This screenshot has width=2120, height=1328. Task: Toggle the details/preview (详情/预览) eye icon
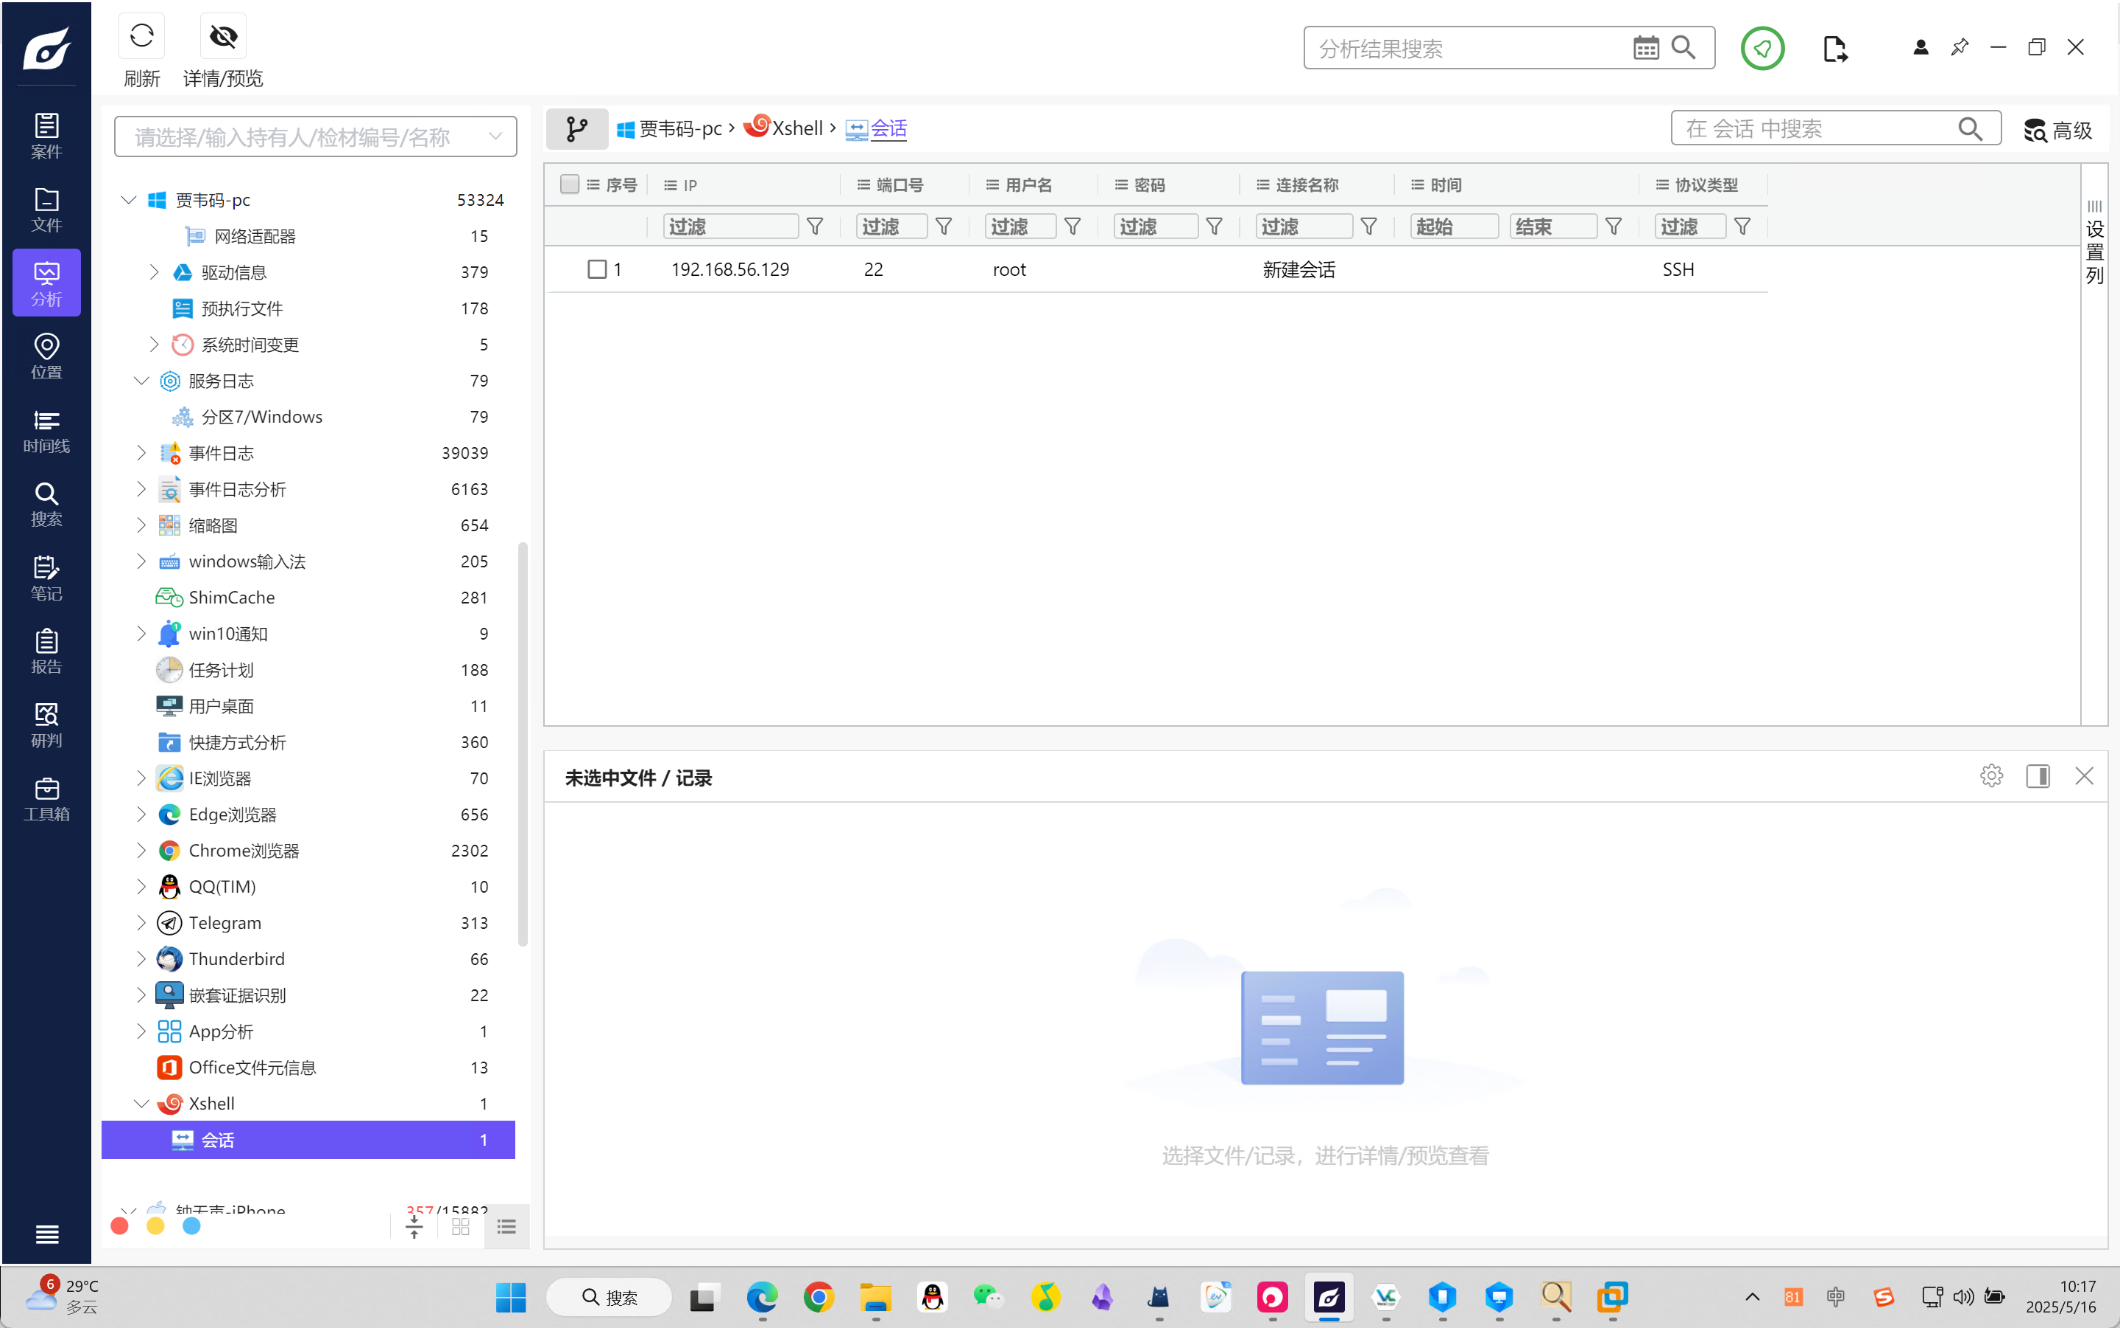223,37
